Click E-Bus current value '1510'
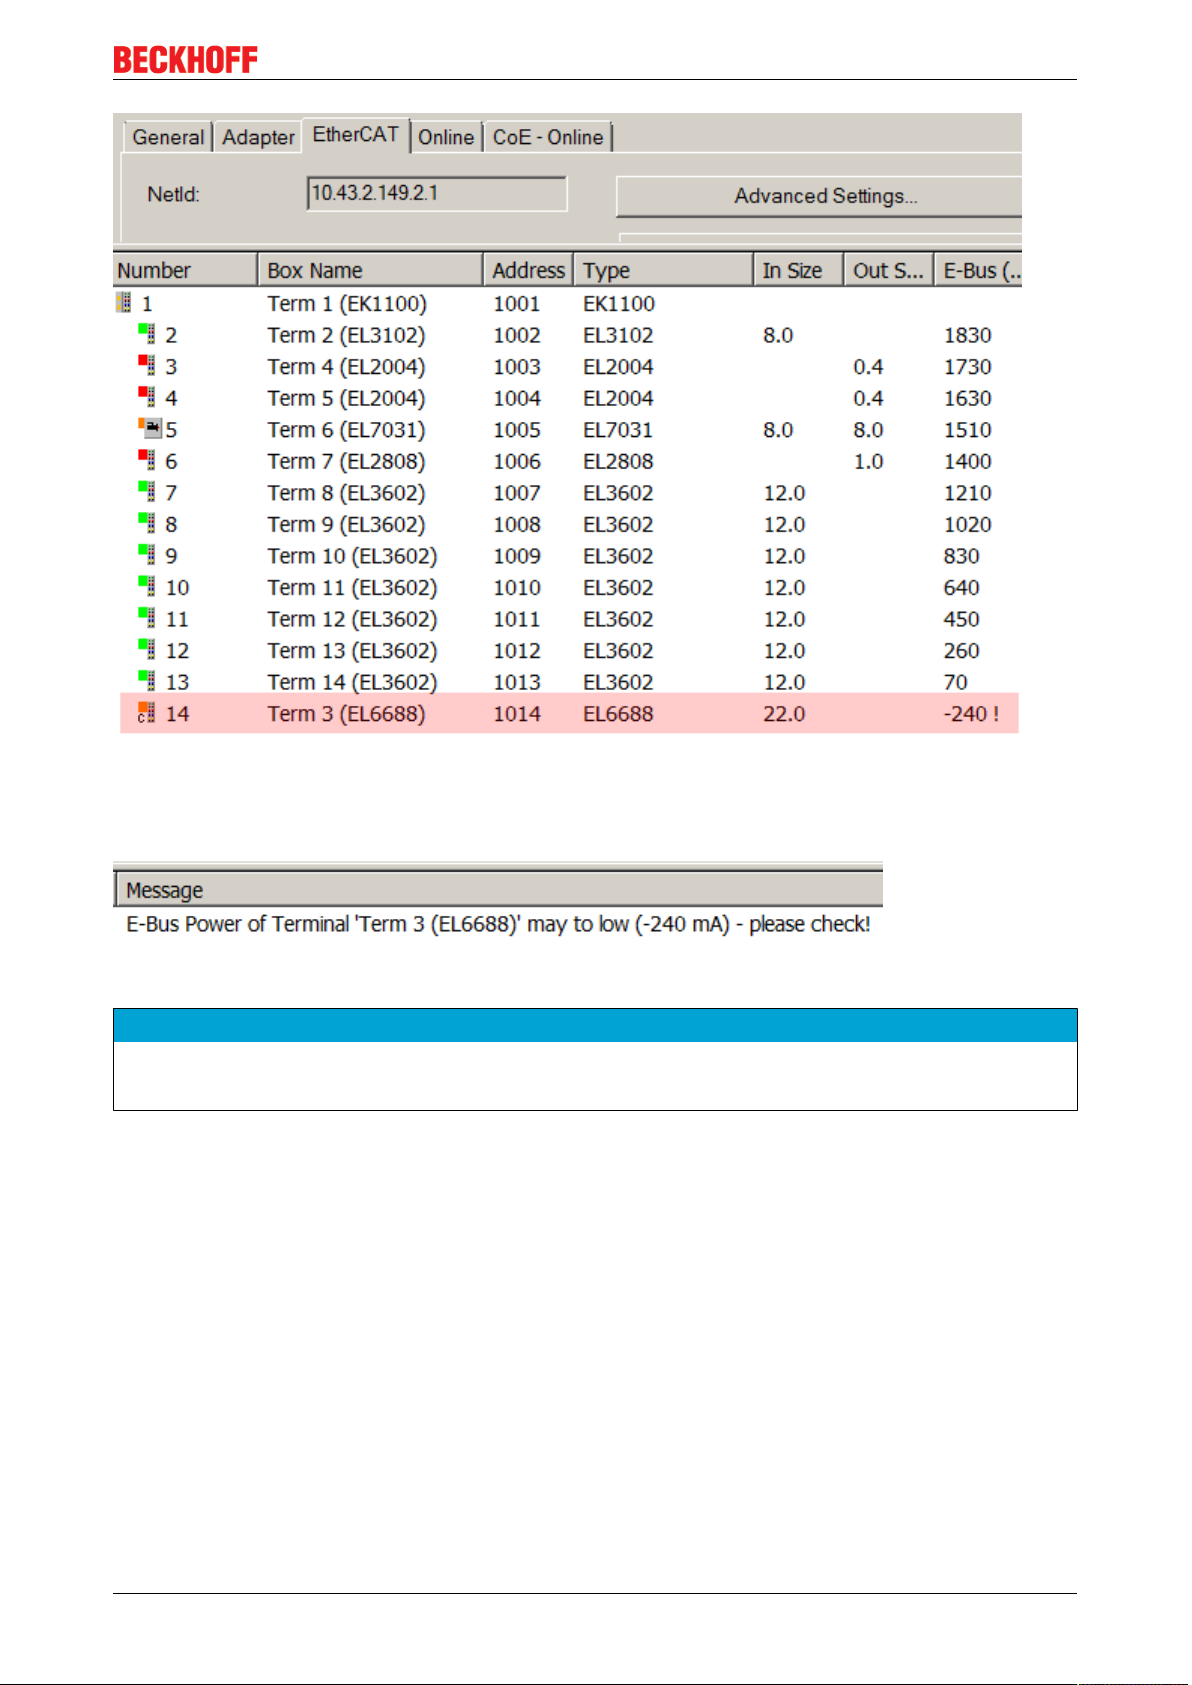 point(967,430)
